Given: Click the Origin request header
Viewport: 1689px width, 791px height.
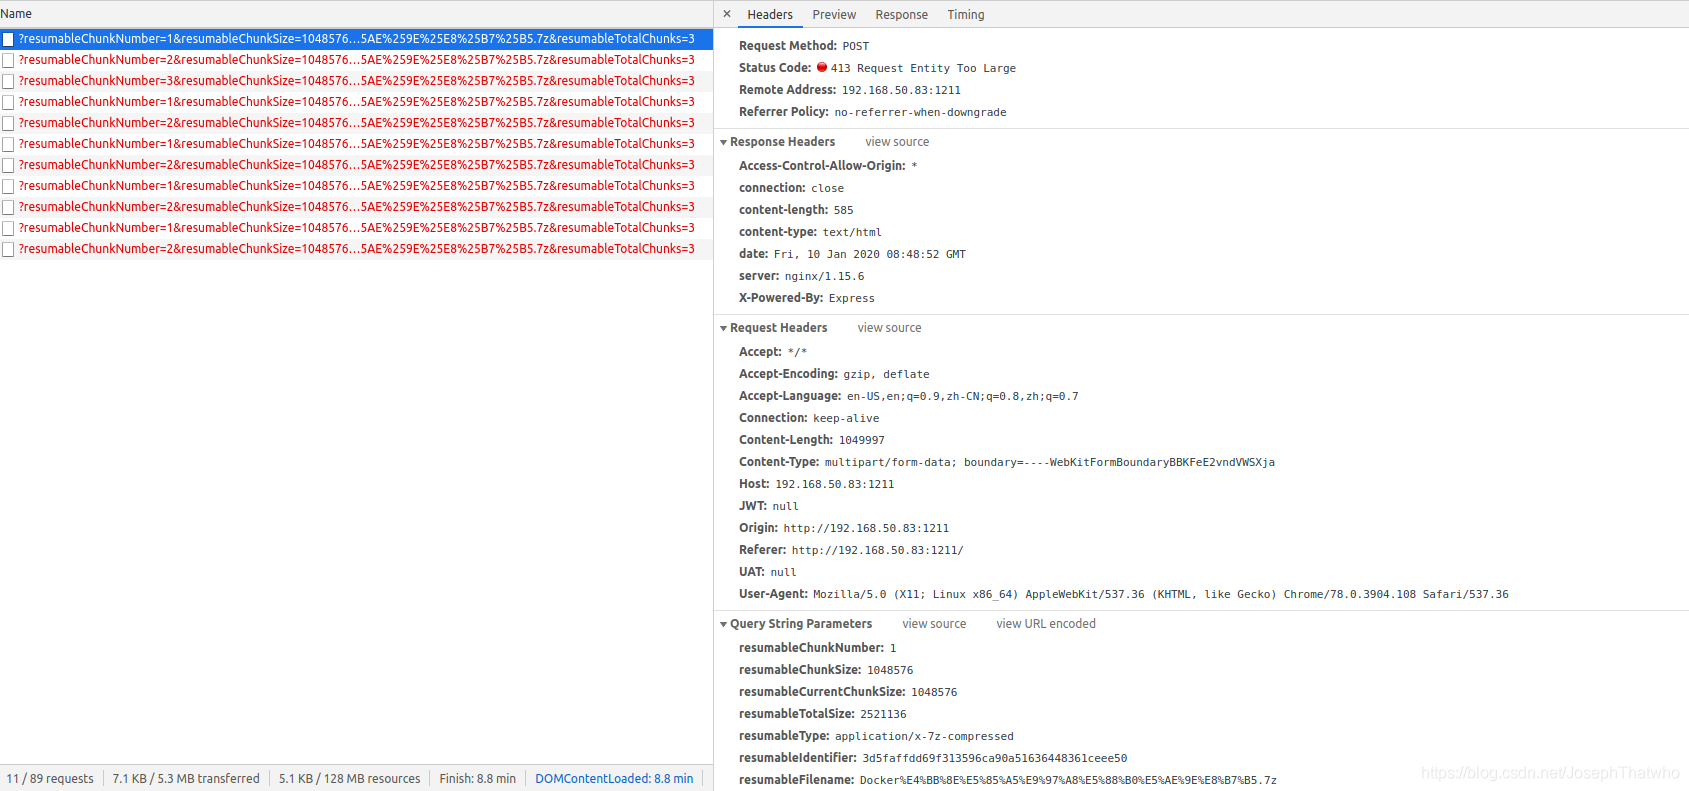Looking at the screenshot, I should pos(844,528).
